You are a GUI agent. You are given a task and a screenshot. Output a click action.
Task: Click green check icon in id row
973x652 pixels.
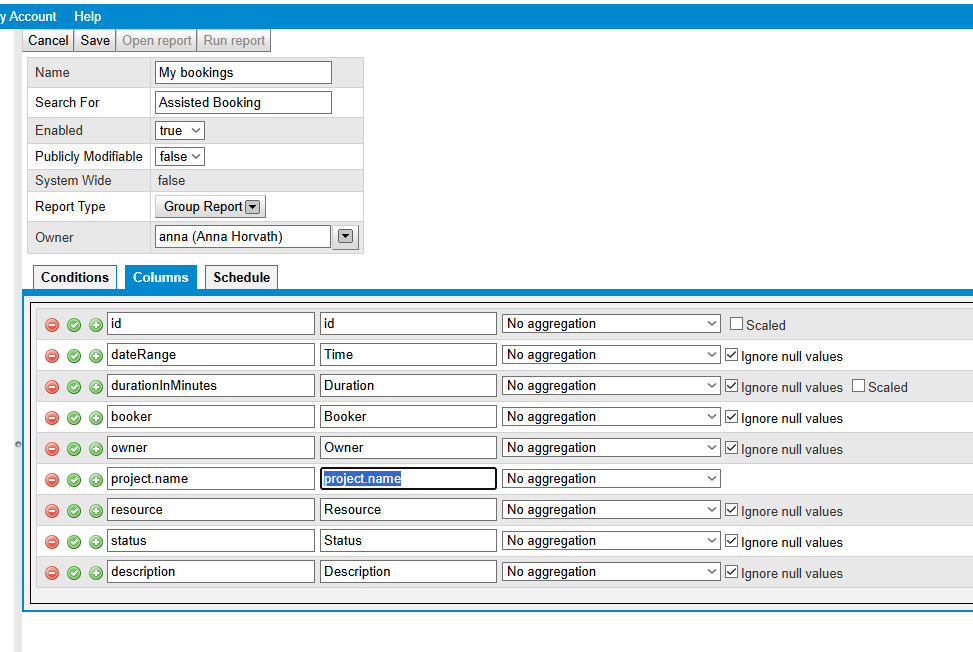tap(74, 325)
